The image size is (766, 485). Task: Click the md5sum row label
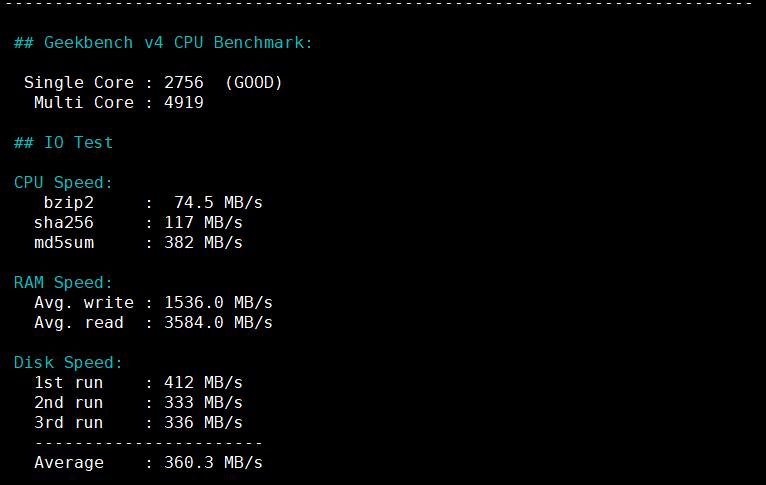point(63,243)
